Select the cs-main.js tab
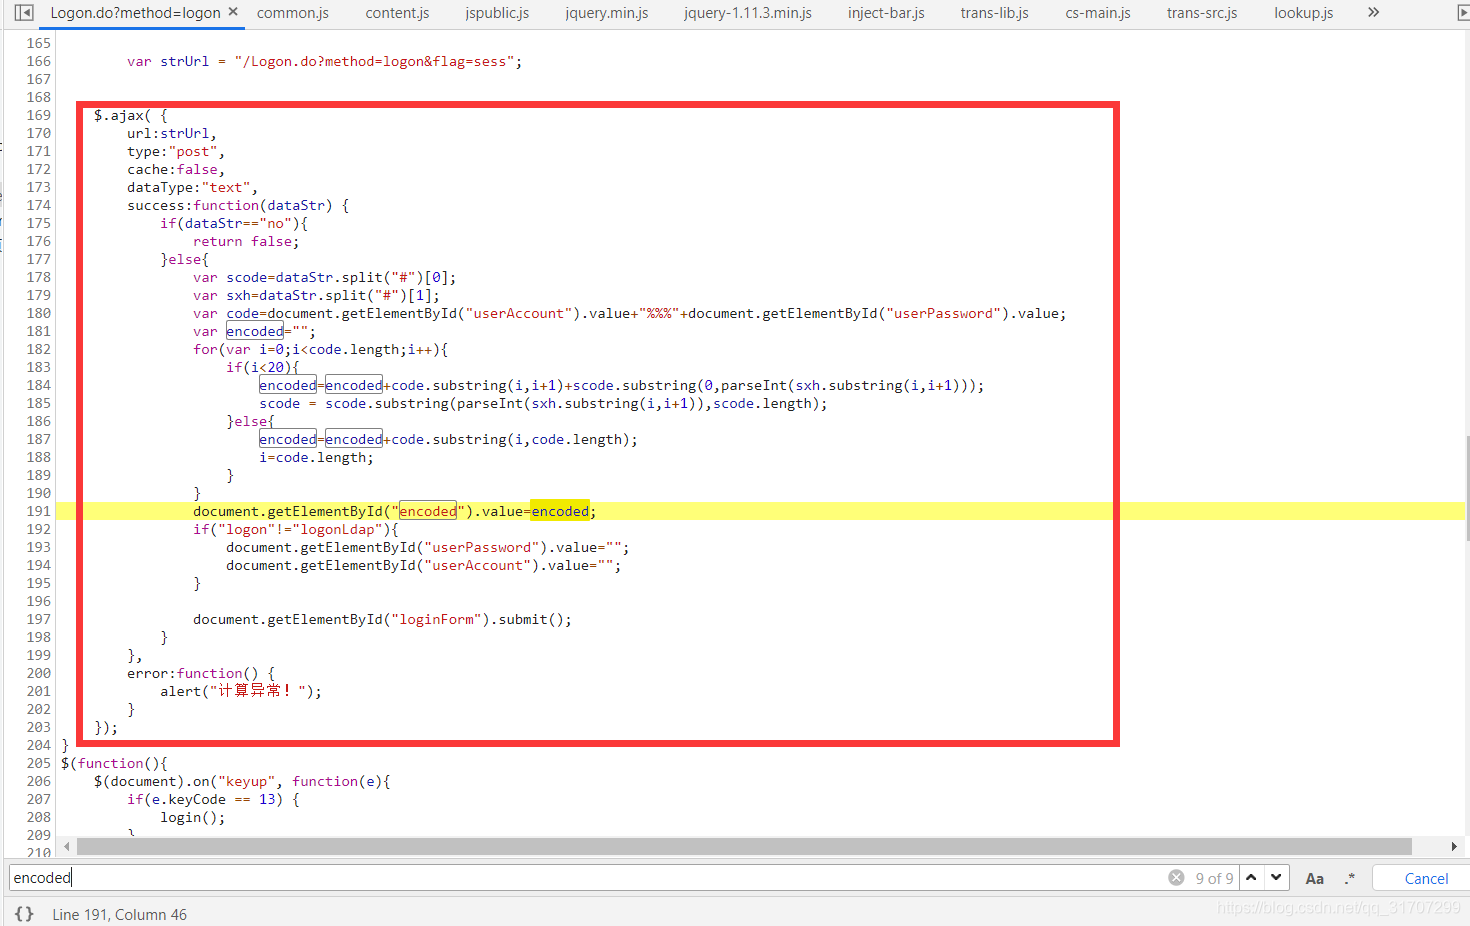Viewport: 1470px width, 926px height. click(1098, 13)
